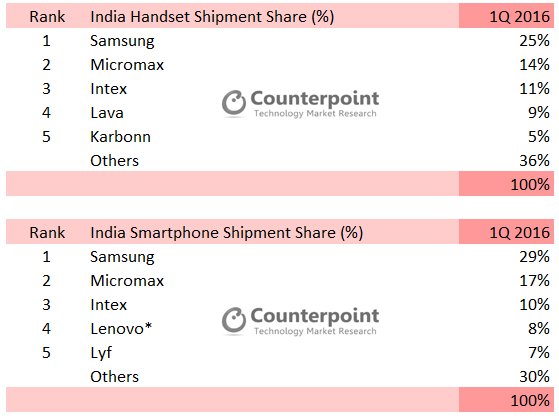Click the 25% Samsung handset share value

[534, 41]
